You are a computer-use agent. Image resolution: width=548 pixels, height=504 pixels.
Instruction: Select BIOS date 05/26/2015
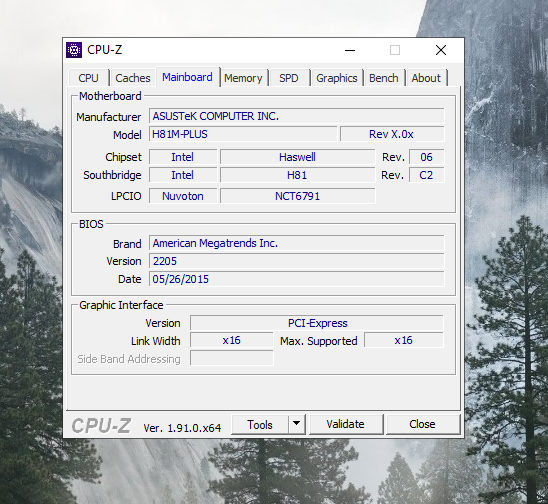[x=297, y=279]
